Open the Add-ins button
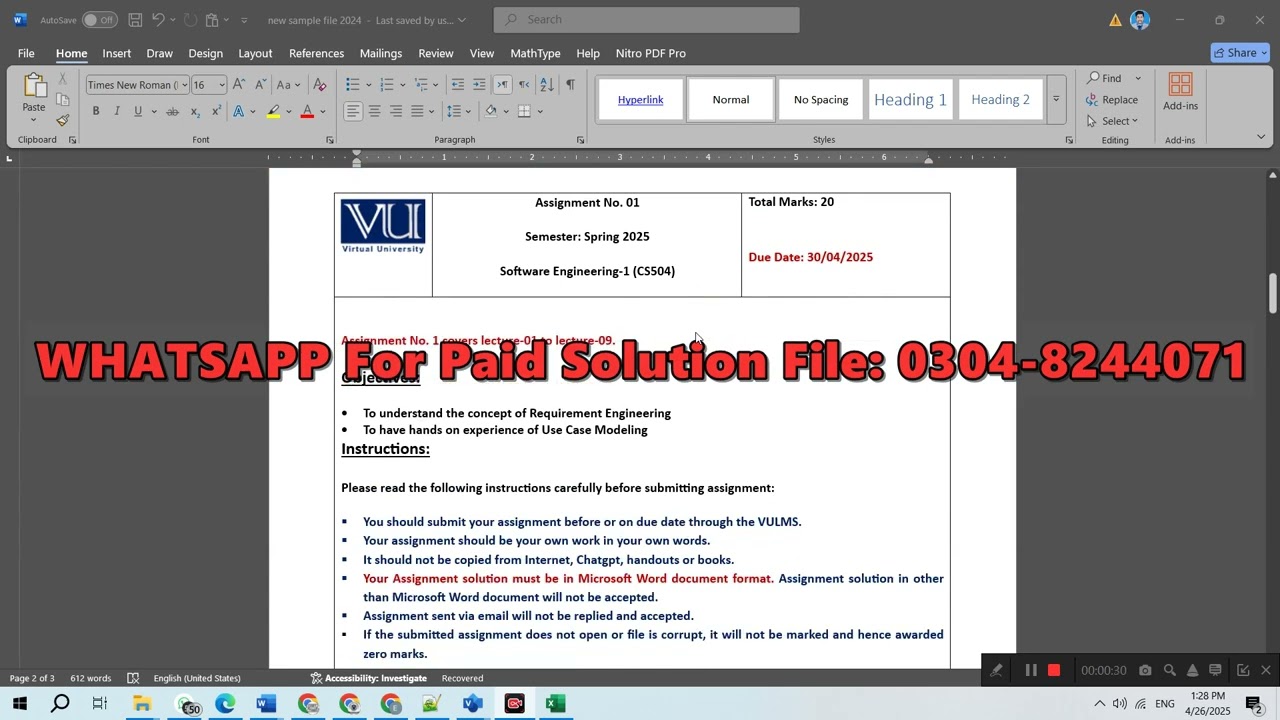1280x720 pixels. coord(1180,93)
